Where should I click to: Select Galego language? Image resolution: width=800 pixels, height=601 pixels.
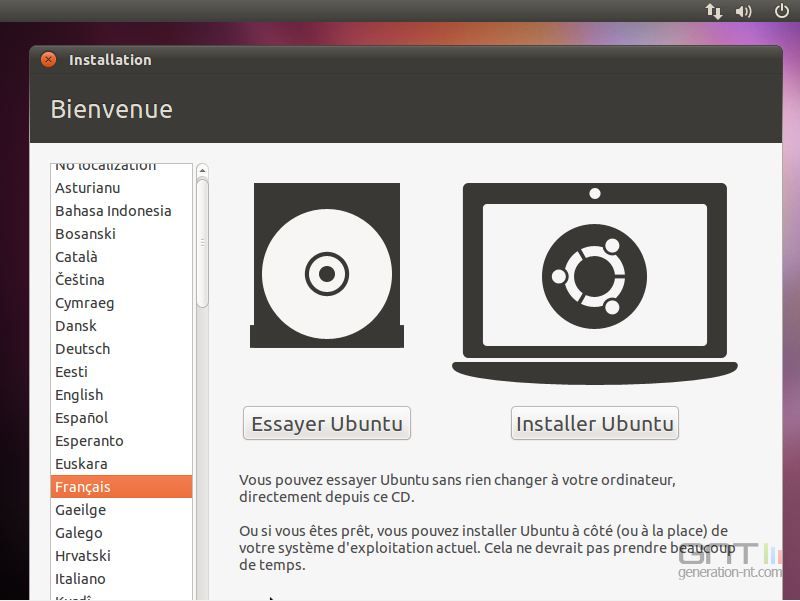point(121,533)
